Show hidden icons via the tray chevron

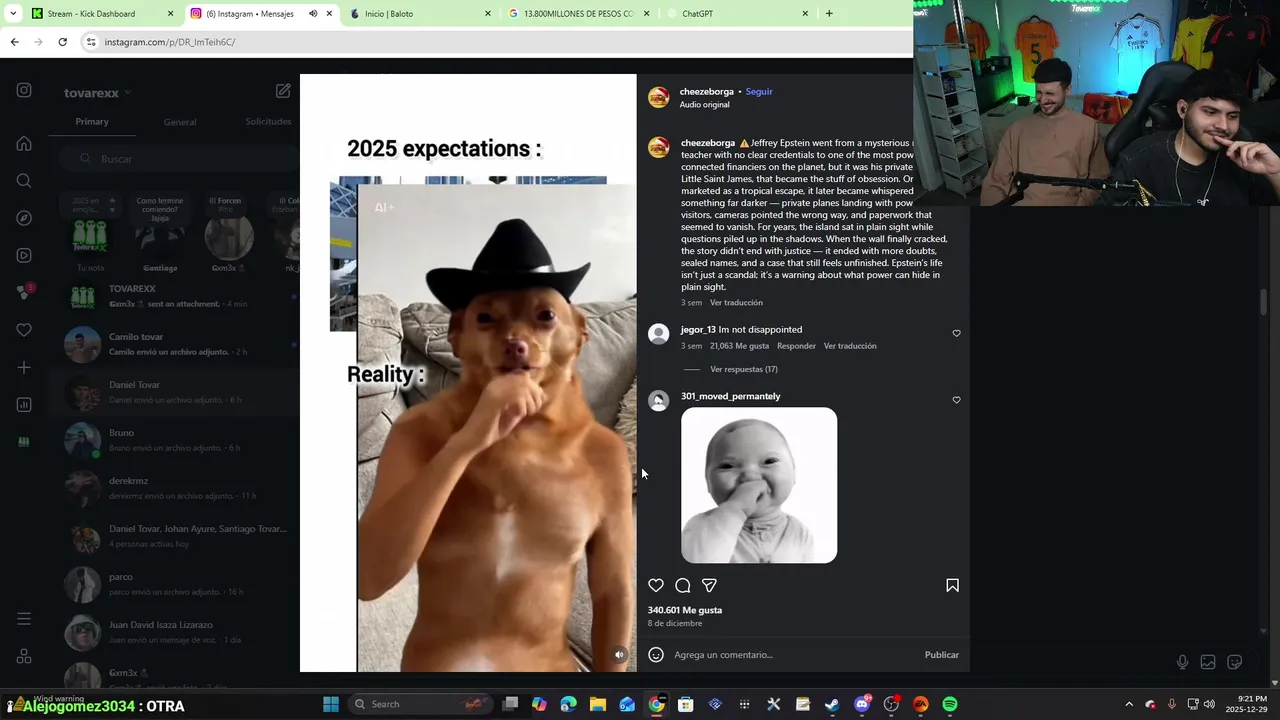pos(1129,704)
